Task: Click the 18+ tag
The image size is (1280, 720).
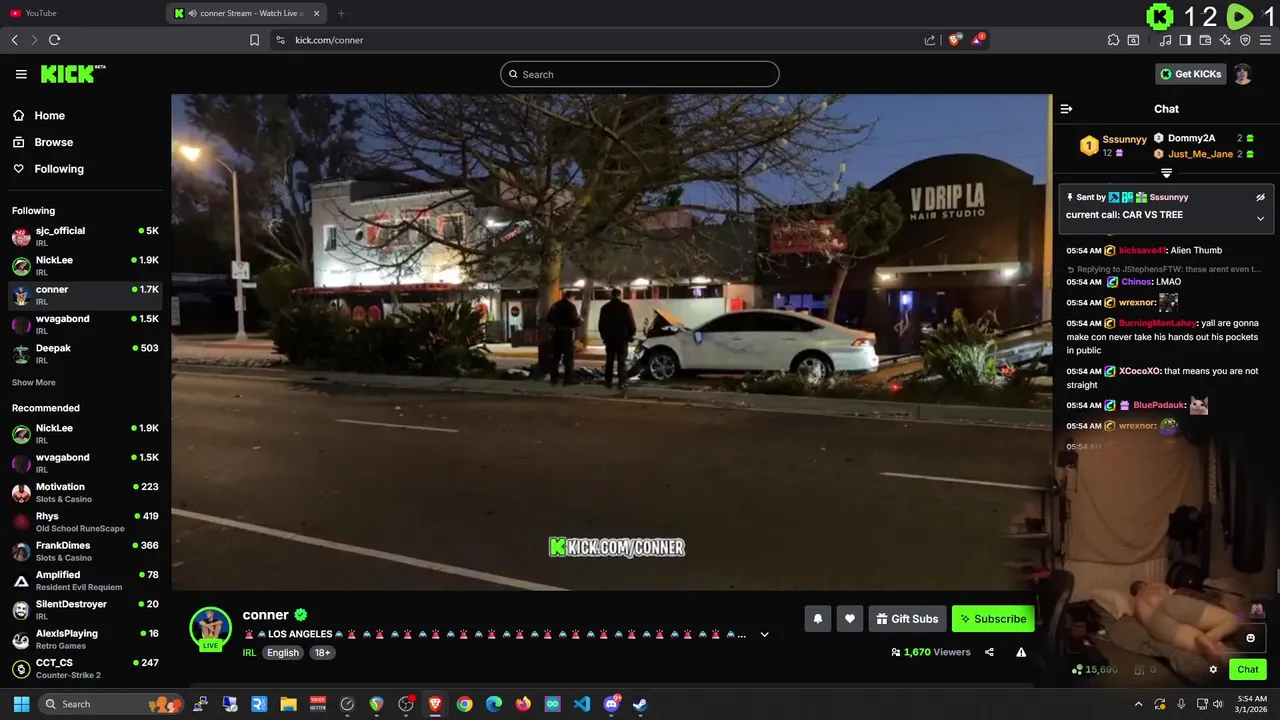Action: [323, 653]
